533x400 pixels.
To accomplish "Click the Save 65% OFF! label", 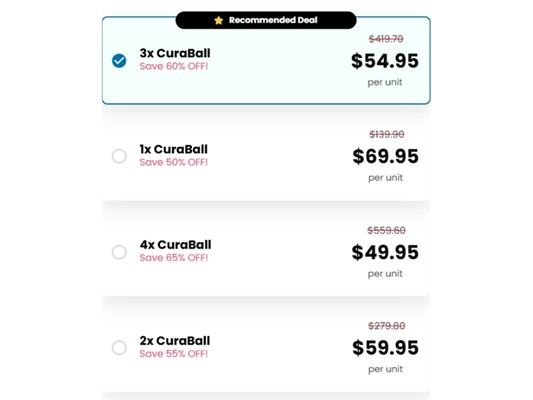I will click(x=174, y=258).
